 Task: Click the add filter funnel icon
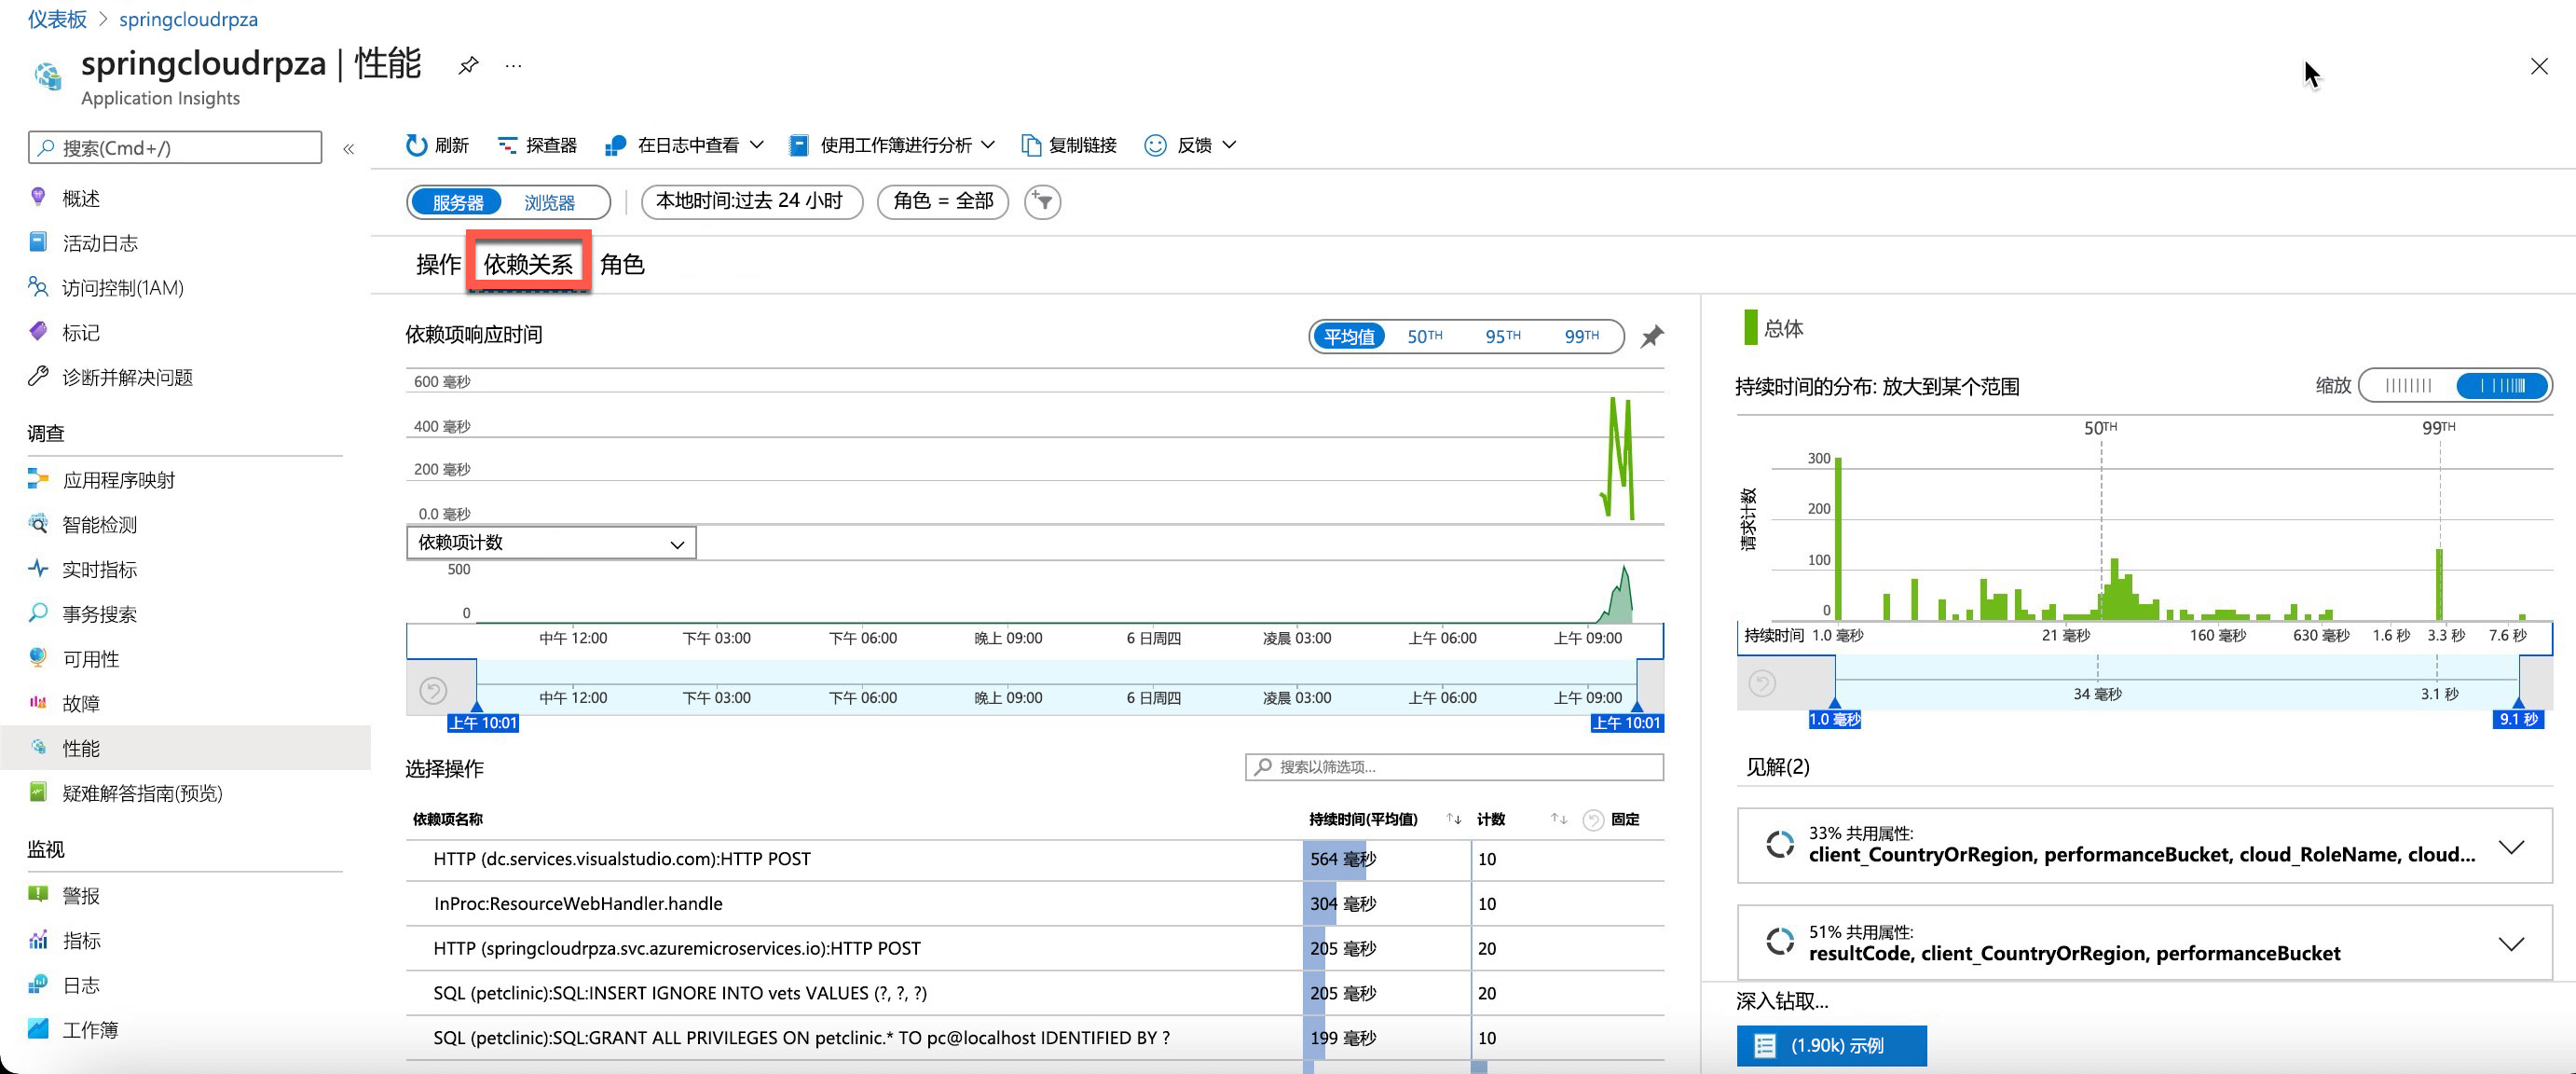[1042, 202]
